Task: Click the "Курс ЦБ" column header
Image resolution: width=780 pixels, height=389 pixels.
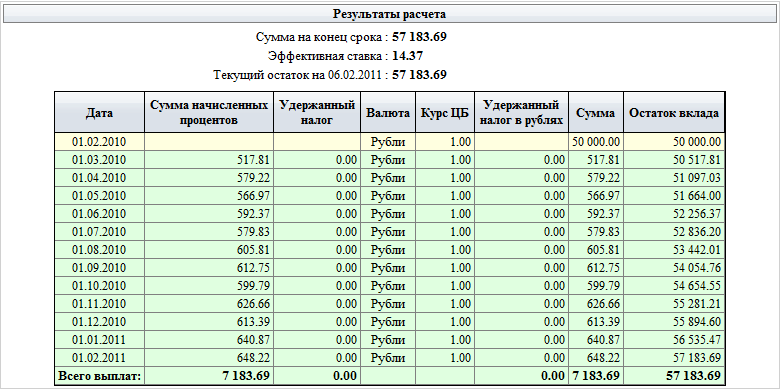Action: (445, 113)
